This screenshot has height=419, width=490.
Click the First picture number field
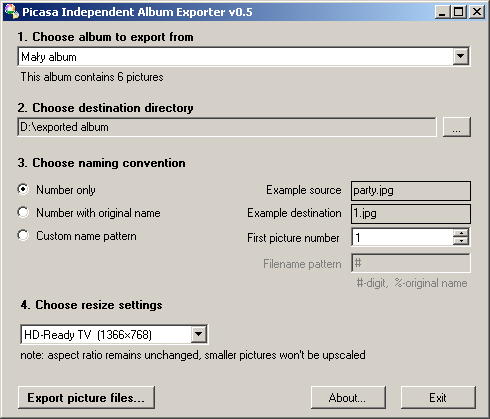[x=403, y=237]
